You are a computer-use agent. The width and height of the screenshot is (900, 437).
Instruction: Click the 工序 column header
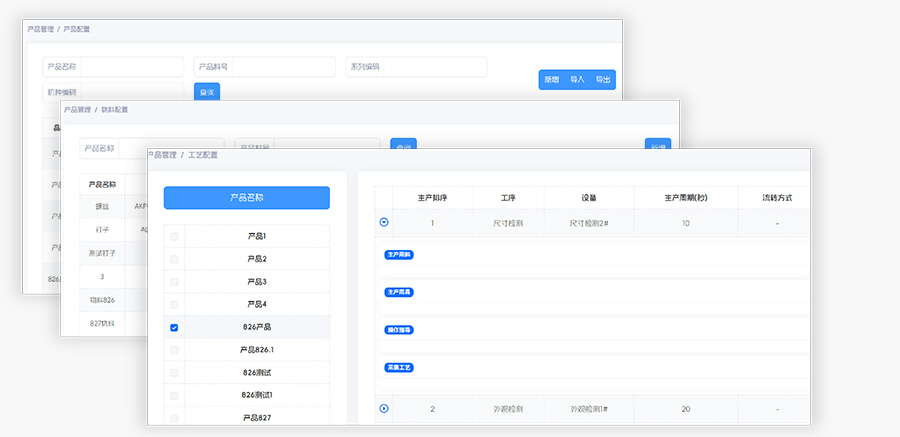point(507,198)
